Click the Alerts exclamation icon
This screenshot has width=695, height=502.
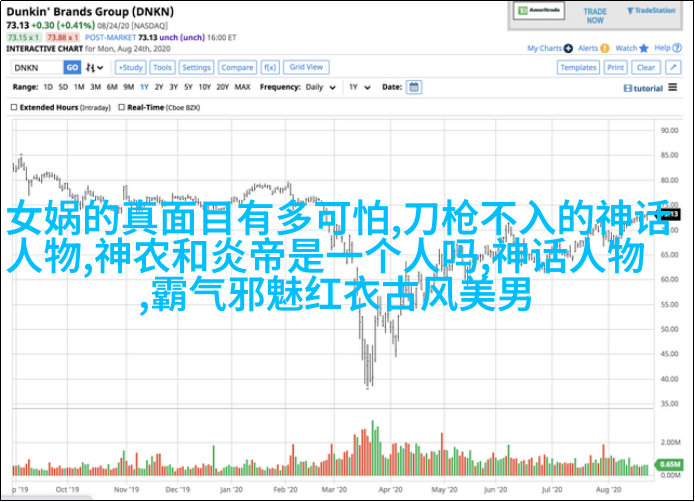605,48
